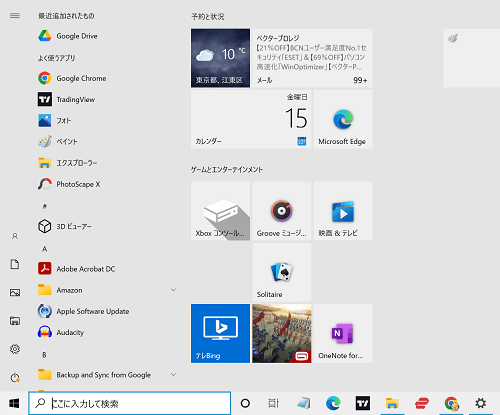Launch the Microsoft Edge tile
The width and height of the screenshot is (500, 415).
pyautogui.click(x=343, y=119)
